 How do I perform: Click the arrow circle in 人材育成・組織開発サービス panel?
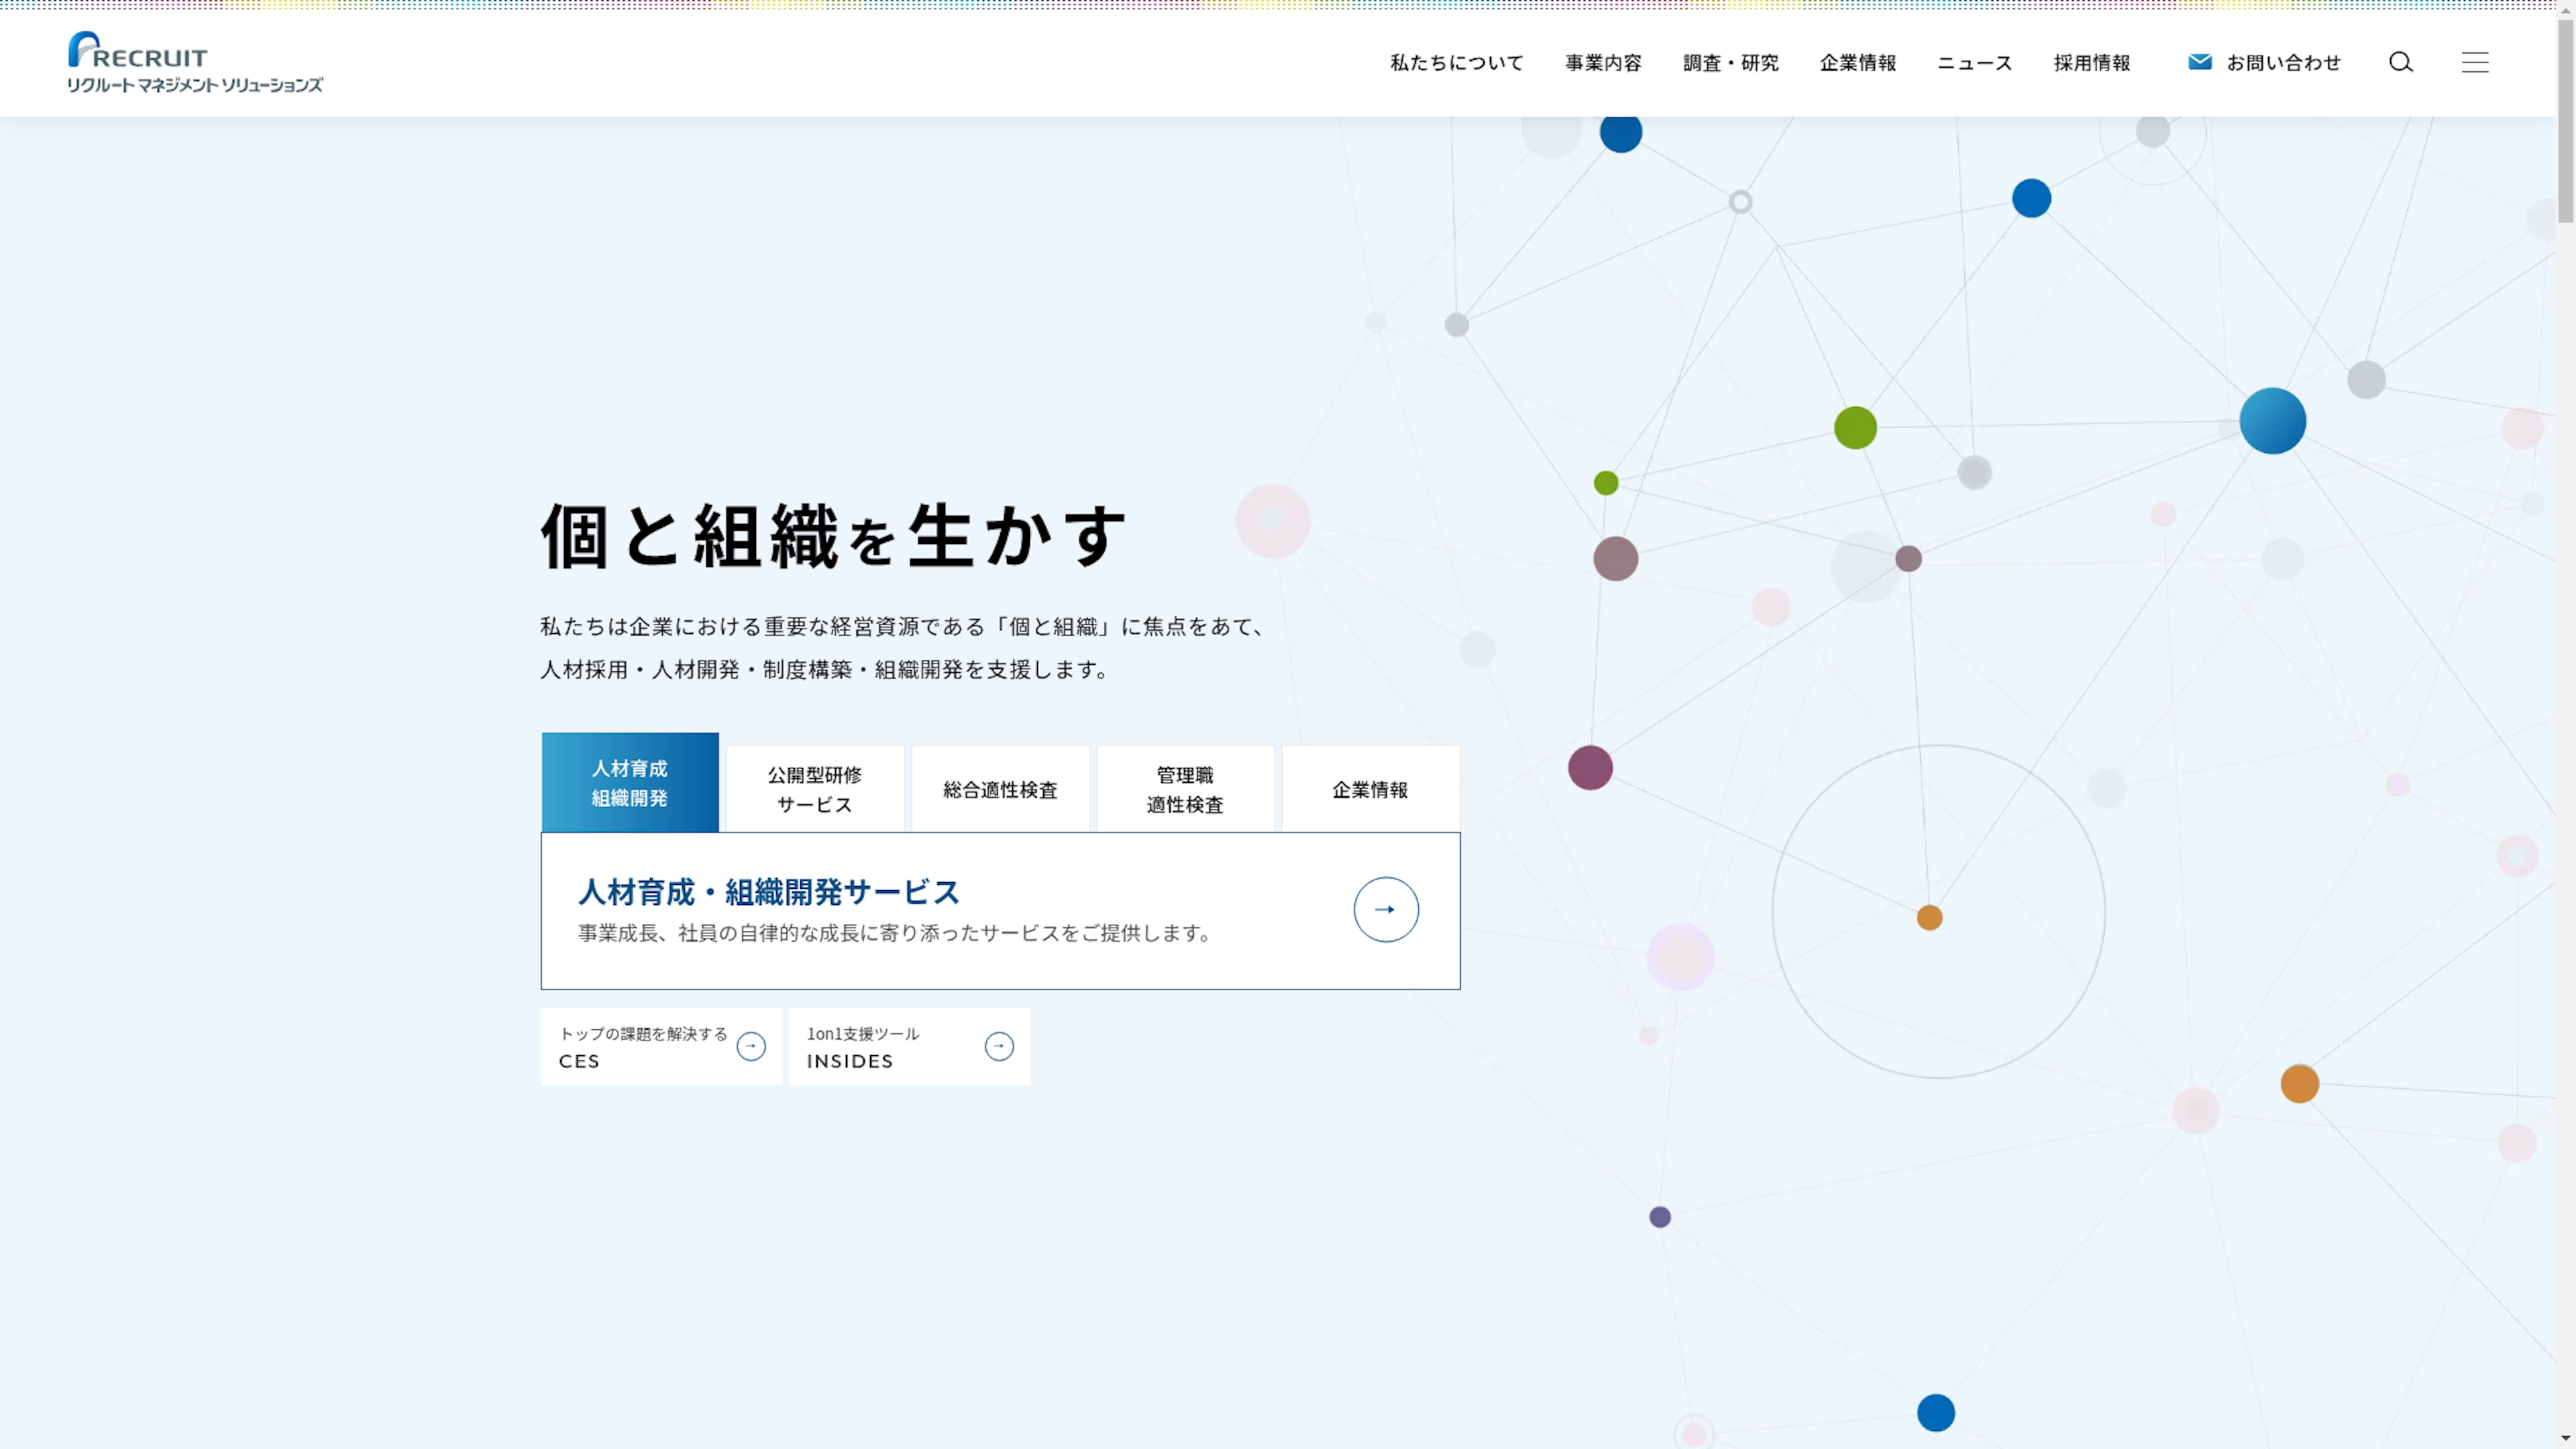point(1385,909)
